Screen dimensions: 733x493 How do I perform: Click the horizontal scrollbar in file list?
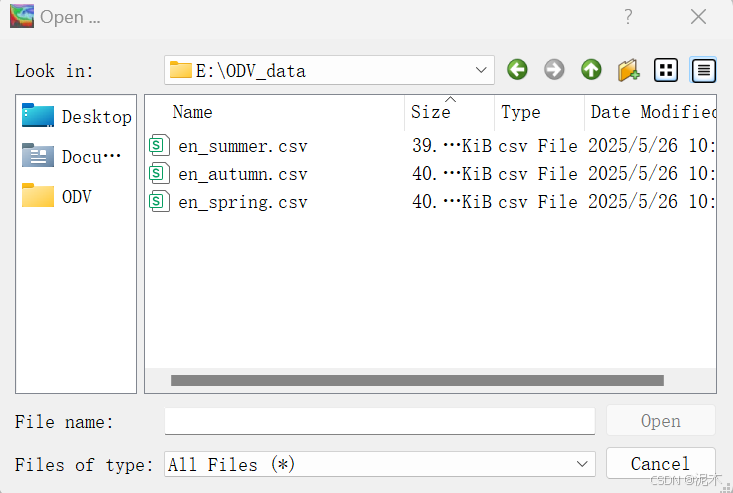(x=417, y=380)
